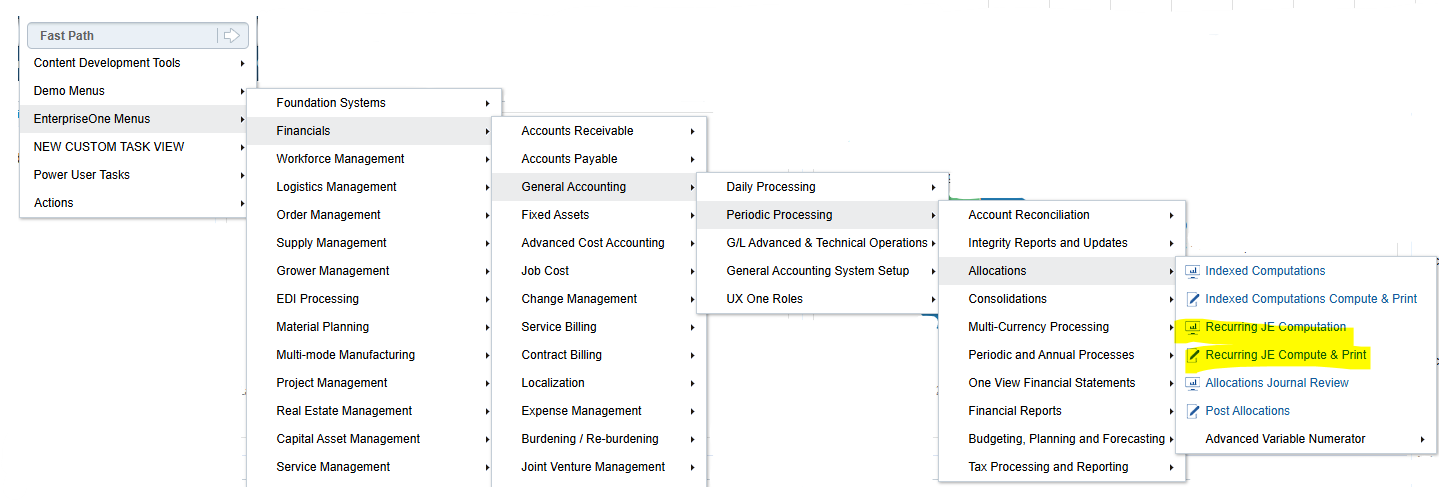The width and height of the screenshot is (1439, 500).
Task: Click the Recurring JE Computation chart icon
Action: 1192,327
